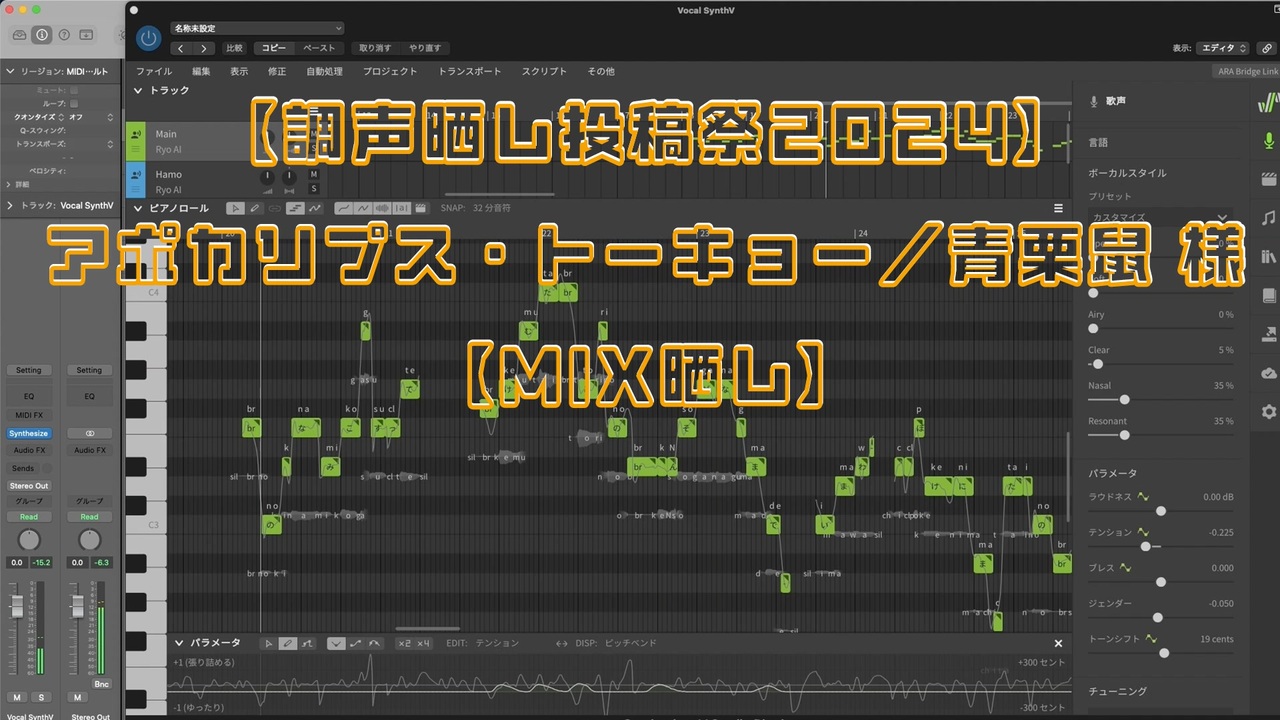1280x720 pixels.
Task: Solo the Hamo track
Action: tap(313, 188)
